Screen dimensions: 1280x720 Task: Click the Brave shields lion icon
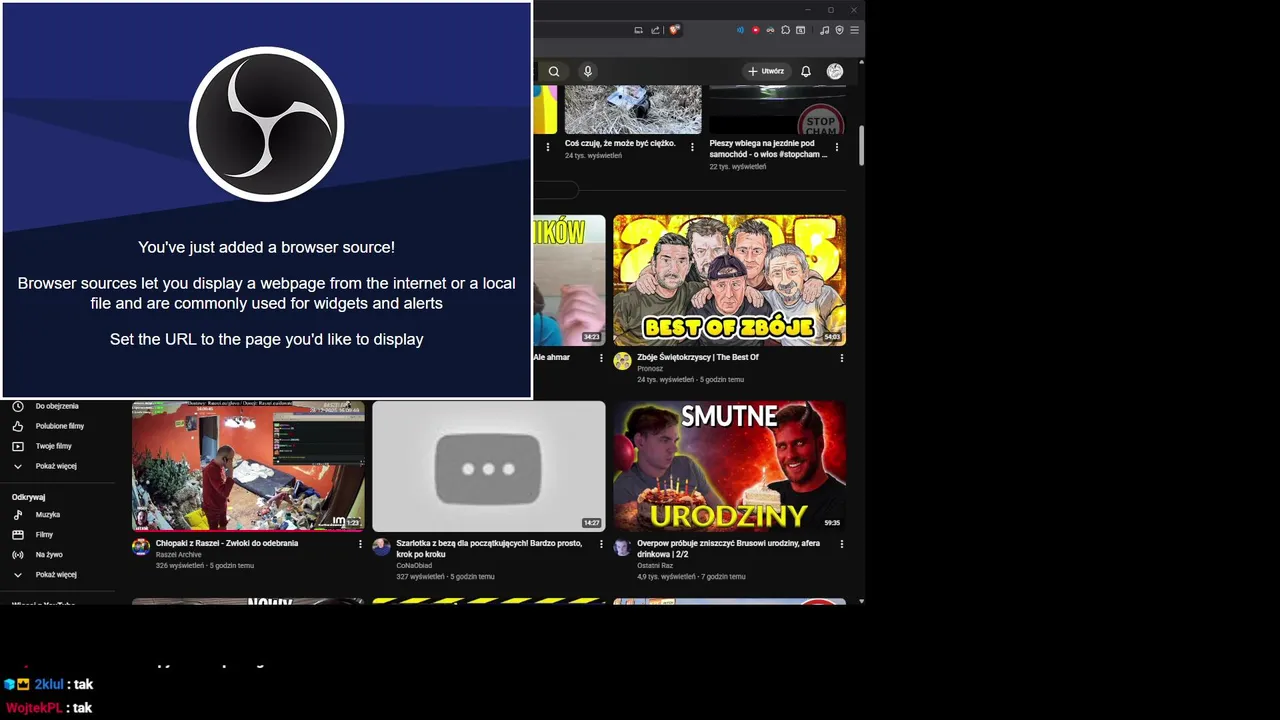[674, 30]
